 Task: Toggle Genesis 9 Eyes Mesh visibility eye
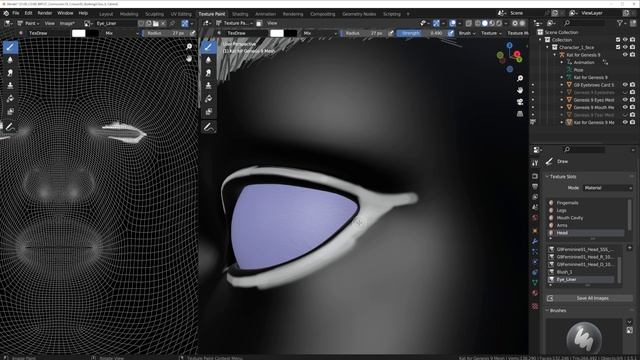(625, 100)
